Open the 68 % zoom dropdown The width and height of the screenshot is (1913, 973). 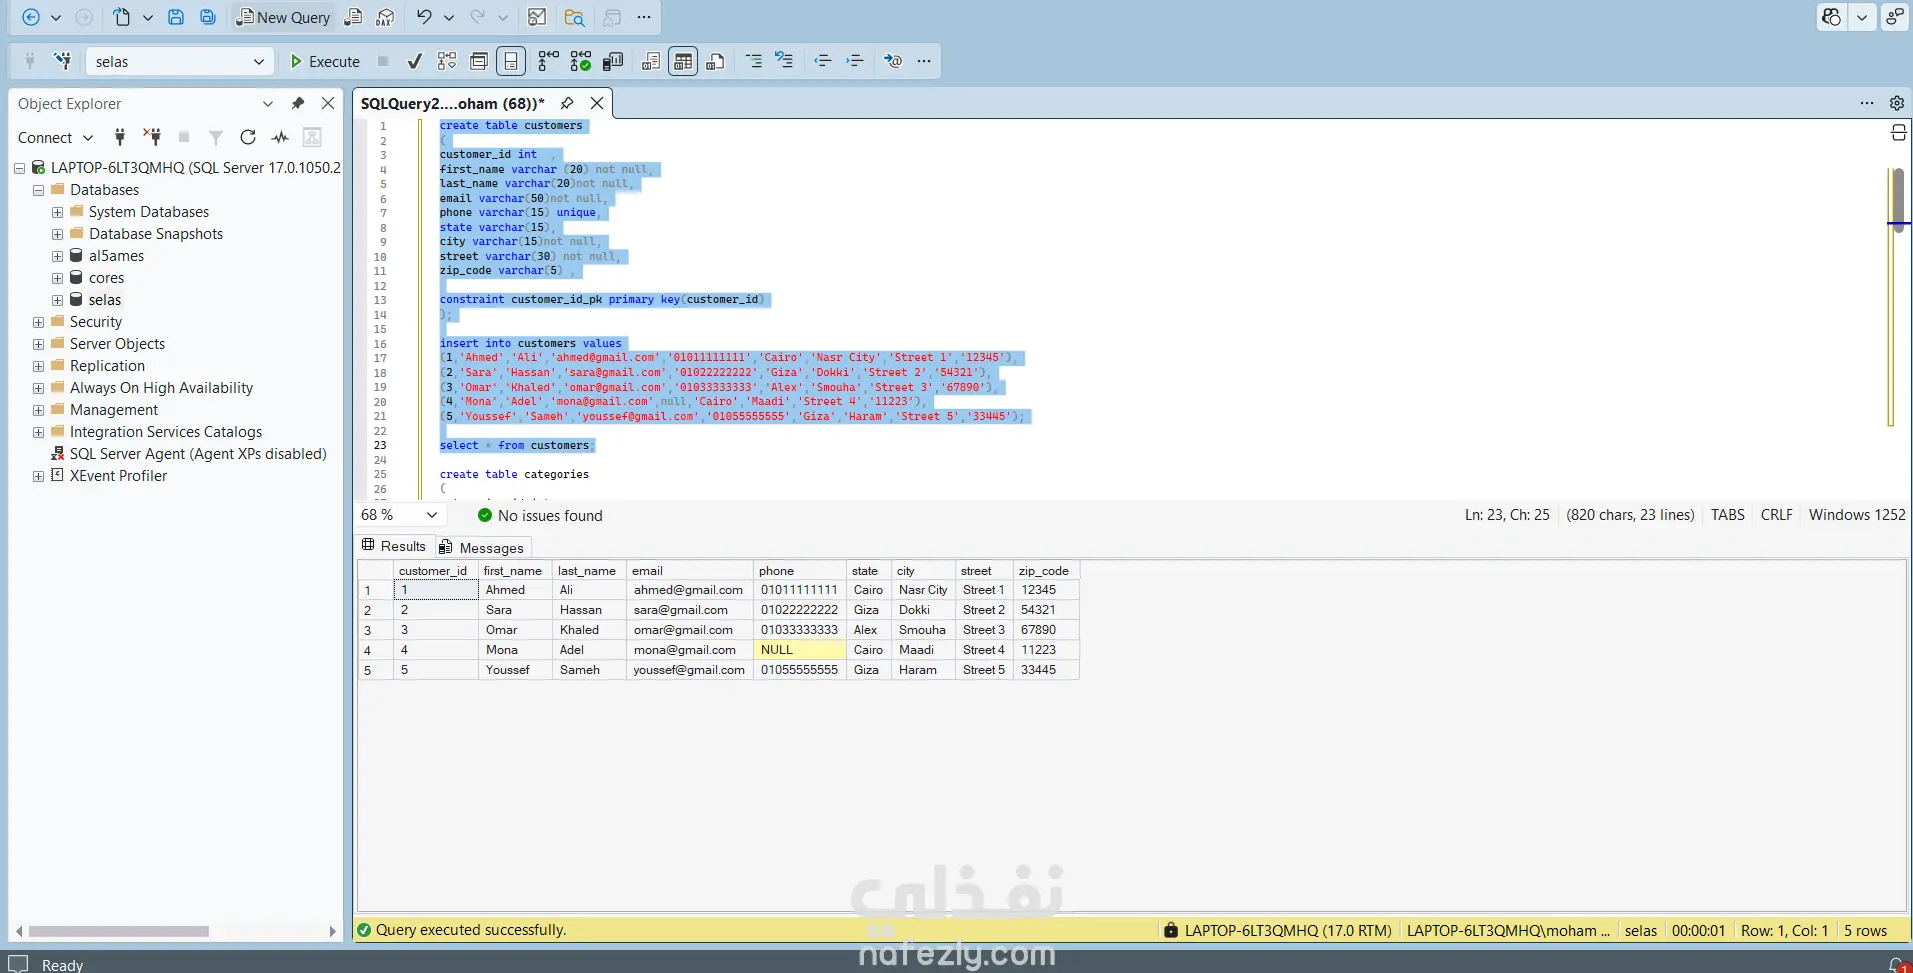(432, 515)
